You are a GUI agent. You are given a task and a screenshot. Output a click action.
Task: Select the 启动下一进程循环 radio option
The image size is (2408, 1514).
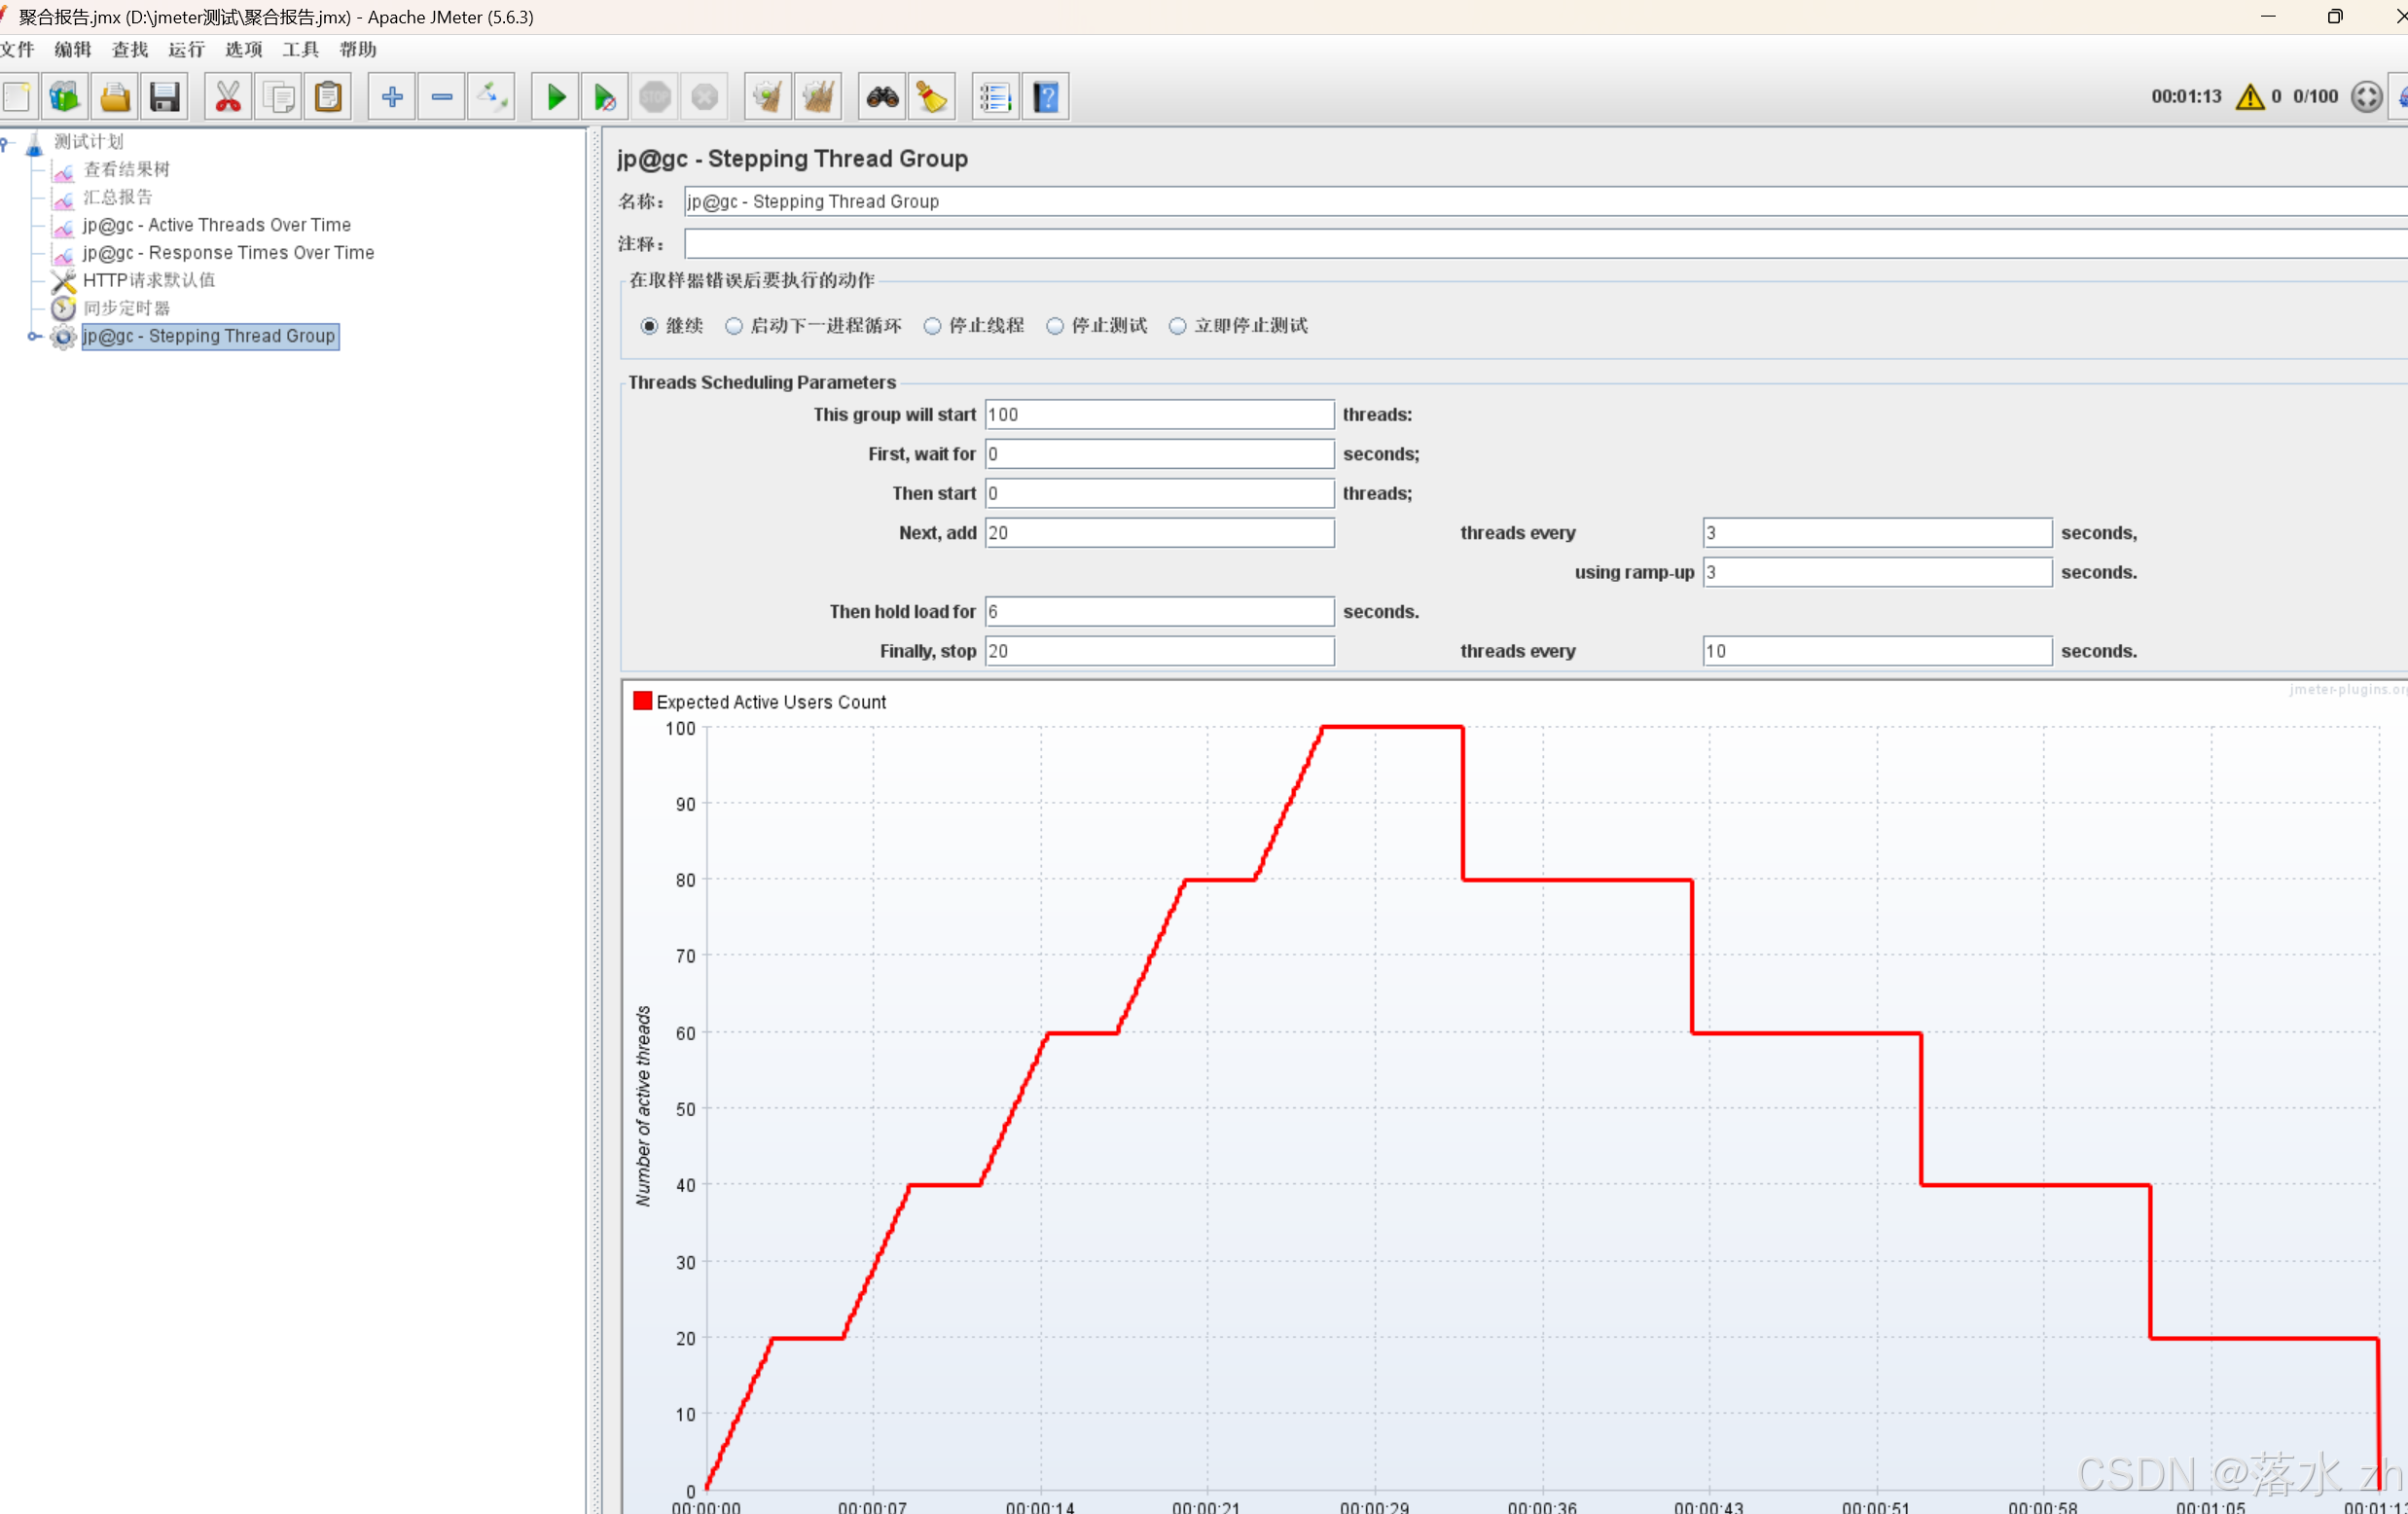coord(734,326)
